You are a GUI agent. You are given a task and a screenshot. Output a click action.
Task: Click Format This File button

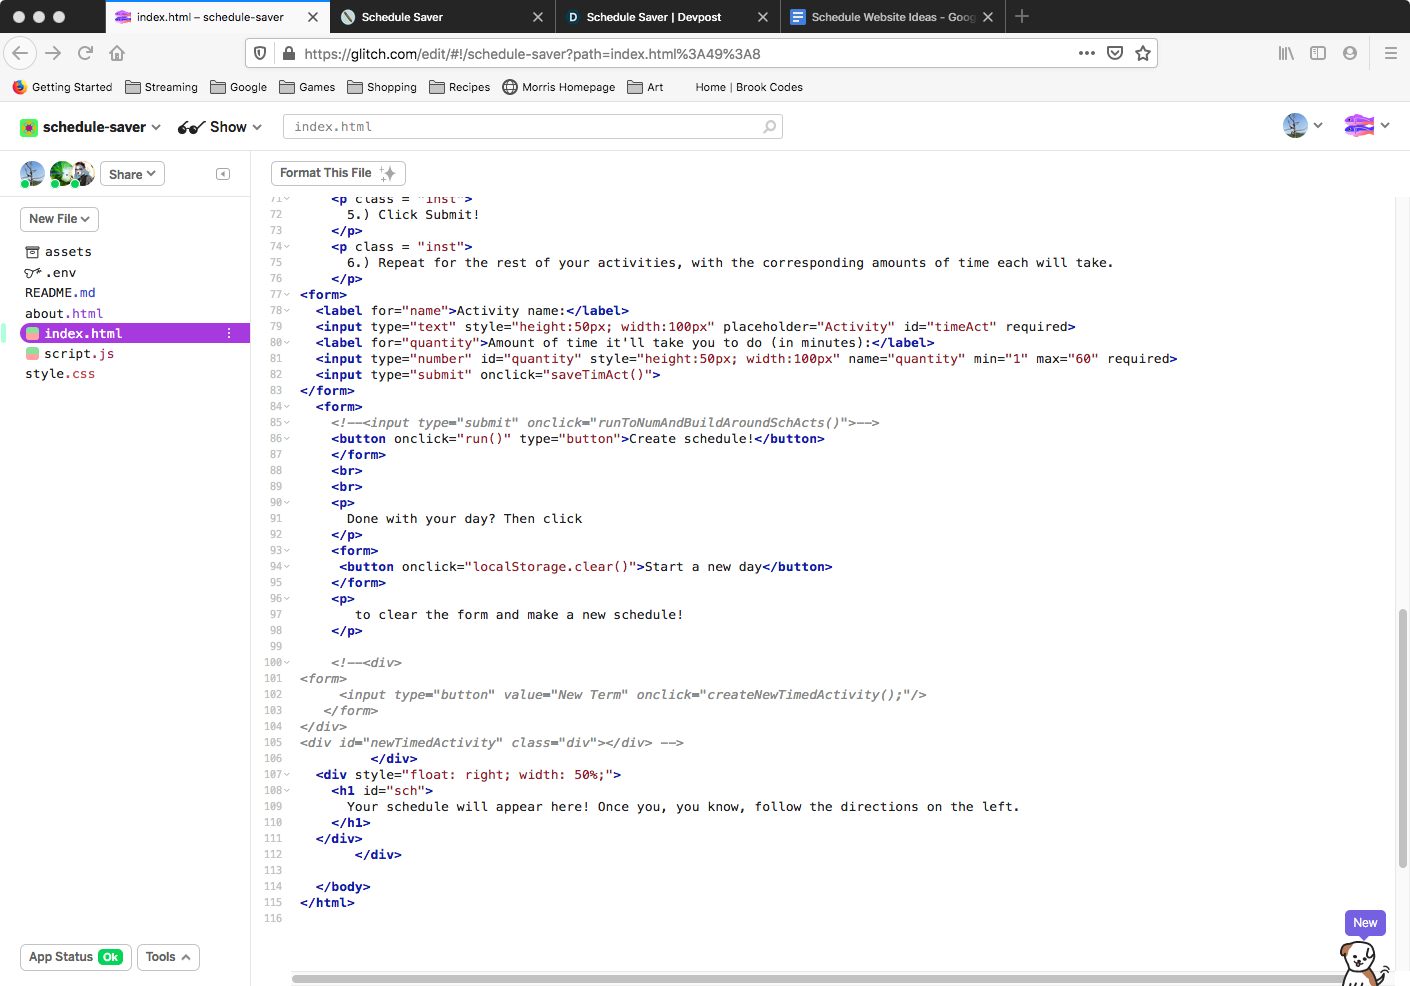[x=338, y=173]
